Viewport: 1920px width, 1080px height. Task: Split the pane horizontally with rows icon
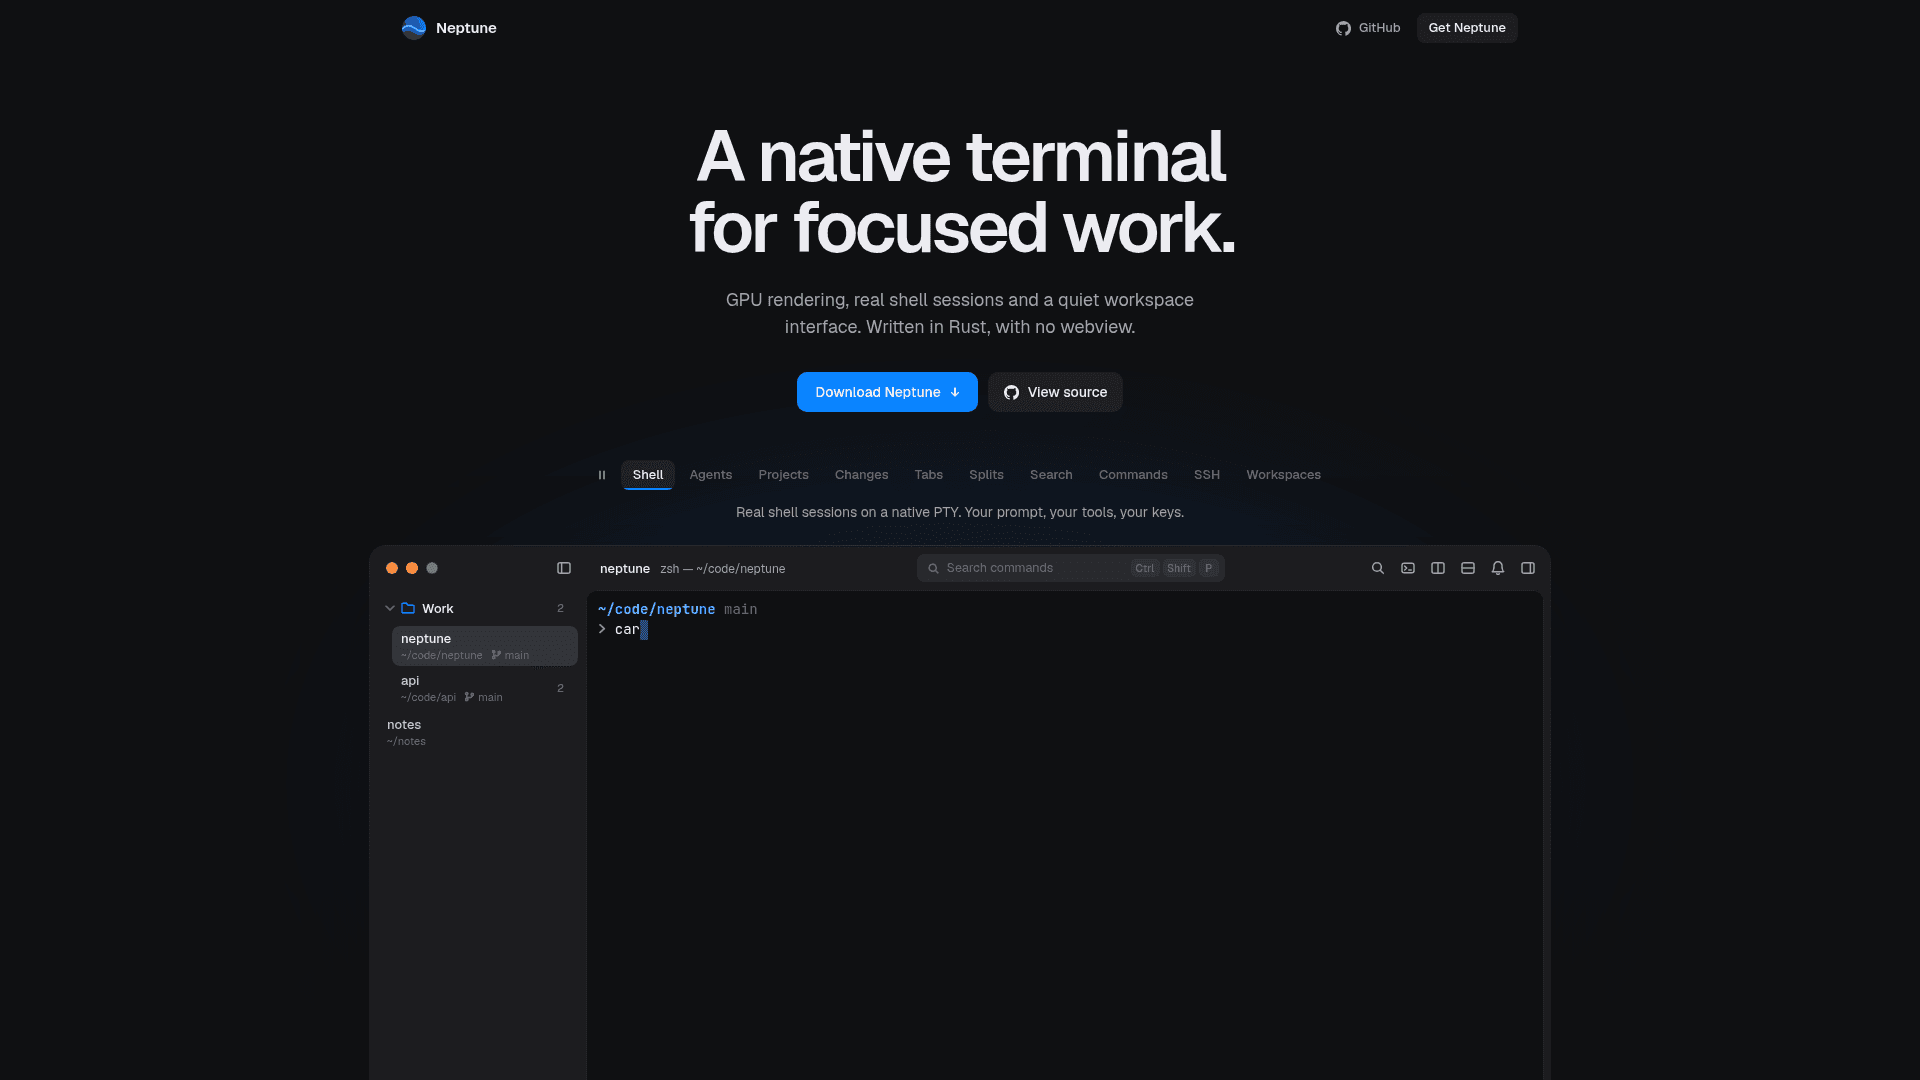click(x=1468, y=568)
